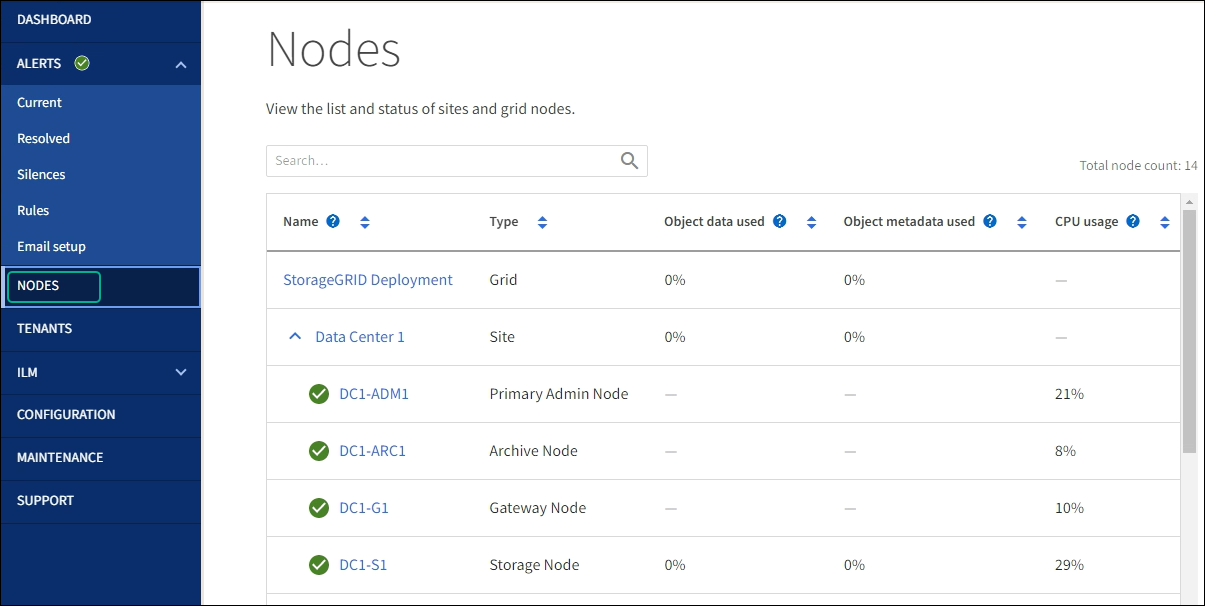
Task: Sort nodes by CPU usage
Action: coord(1164,222)
